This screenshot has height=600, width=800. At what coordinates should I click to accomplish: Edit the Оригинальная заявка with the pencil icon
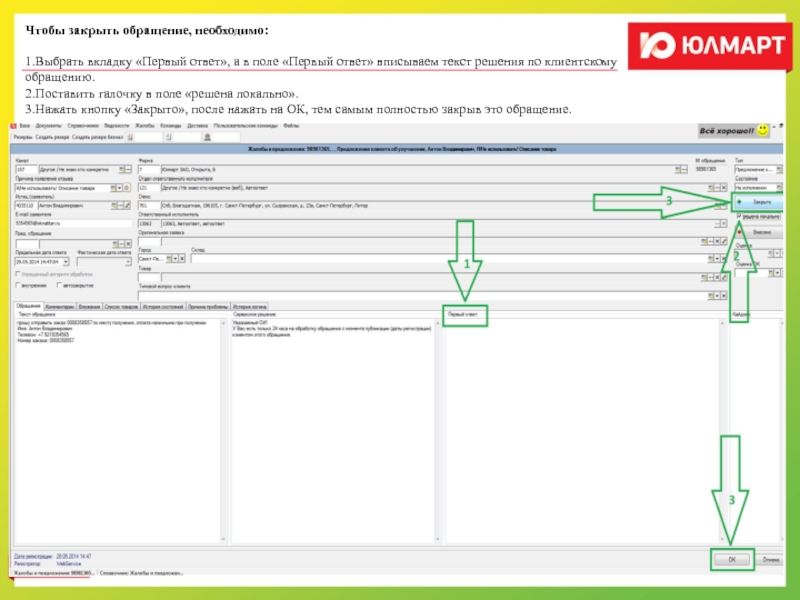pos(724,241)
